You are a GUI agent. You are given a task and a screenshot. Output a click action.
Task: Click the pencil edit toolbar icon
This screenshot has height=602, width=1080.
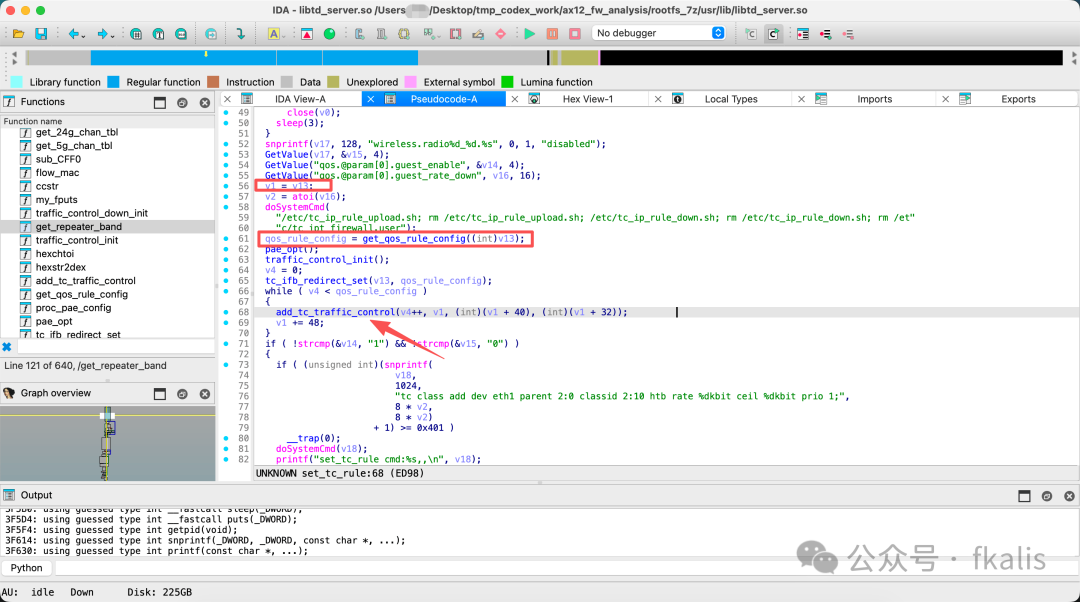(478, 34)
